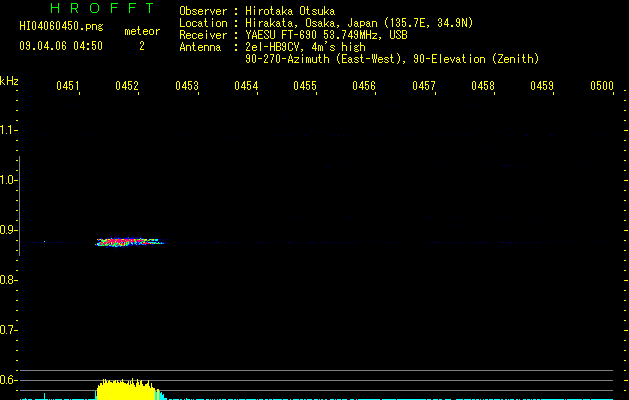Click the 0455 time marker
The height and width of the screenshot is (400, 629).
coord(305,86)
